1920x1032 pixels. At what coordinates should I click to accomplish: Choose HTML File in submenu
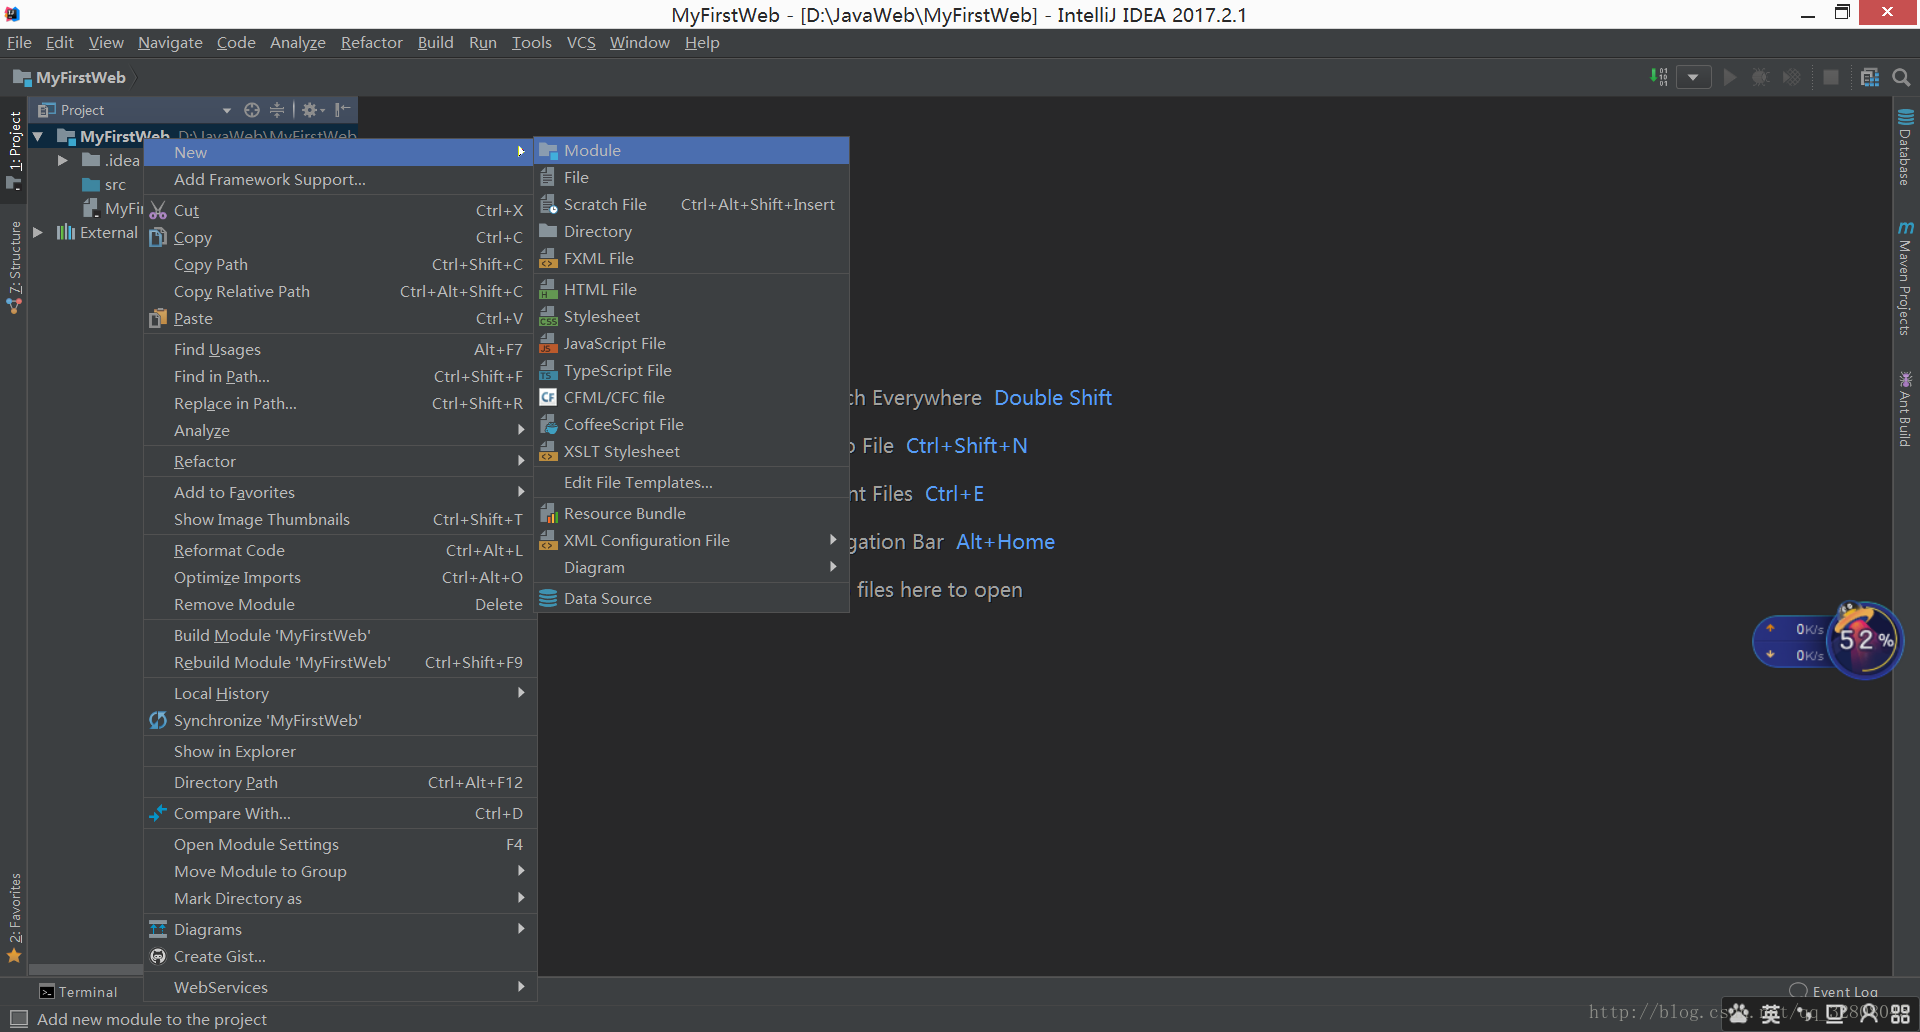click(692, 289)
